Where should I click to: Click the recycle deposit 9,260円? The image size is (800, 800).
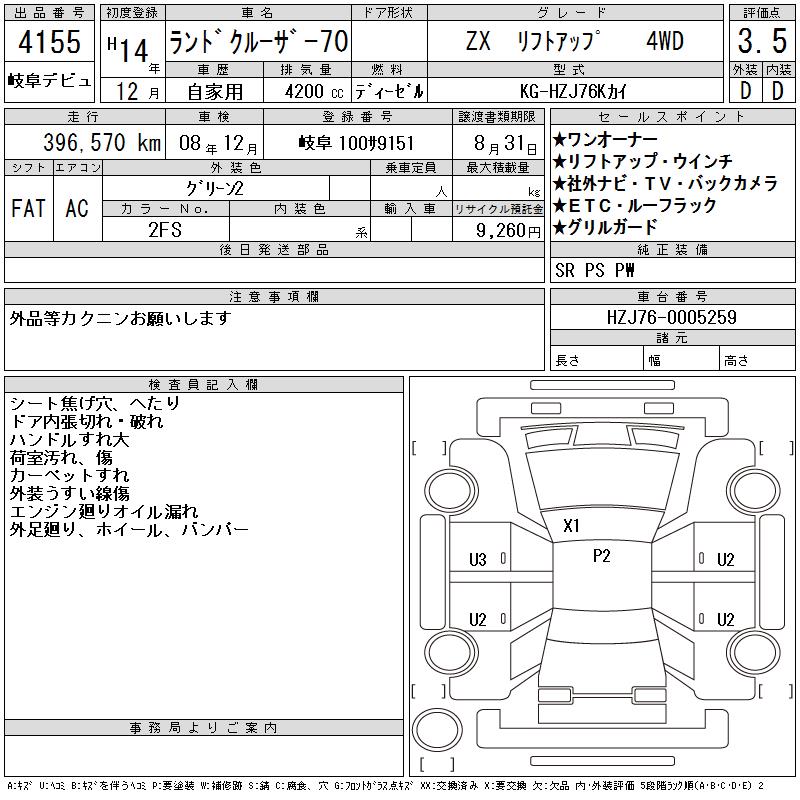[x=508, y=231]
